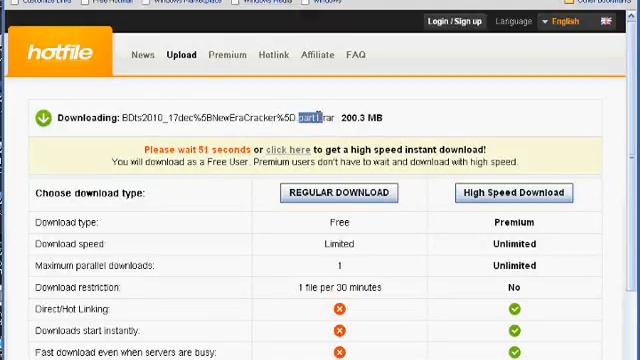Click the vertical scrollbar thumb
This screenshot has height=360, width=640.
point(632,157)
